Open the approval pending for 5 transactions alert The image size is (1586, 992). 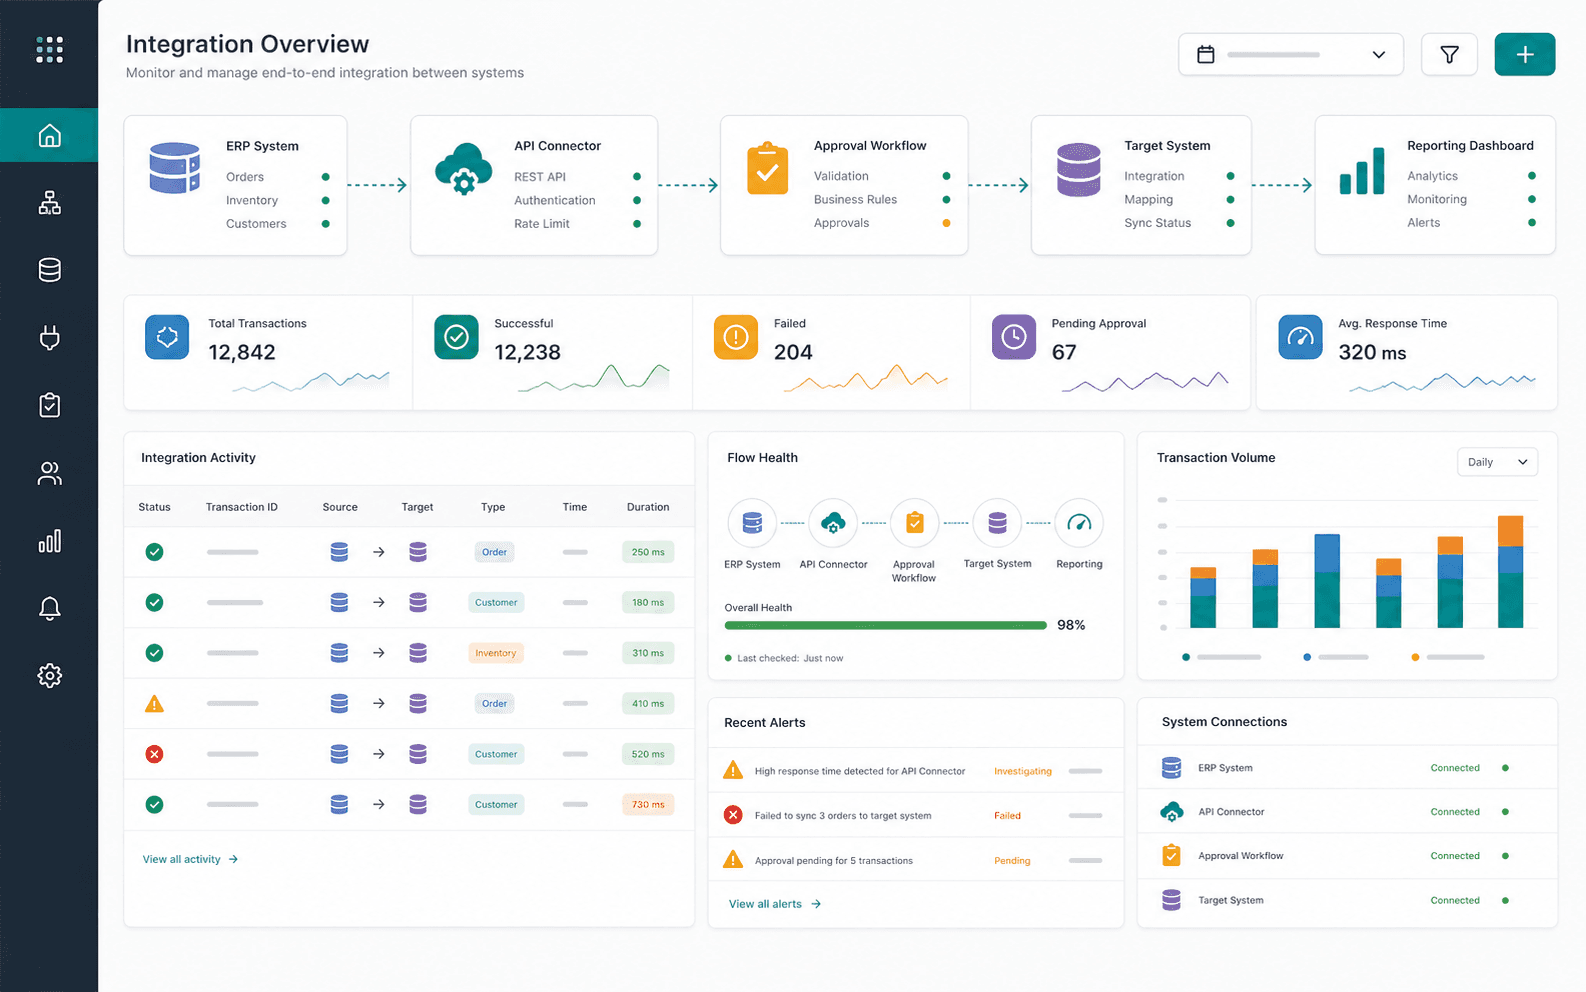tap(915, 860)
